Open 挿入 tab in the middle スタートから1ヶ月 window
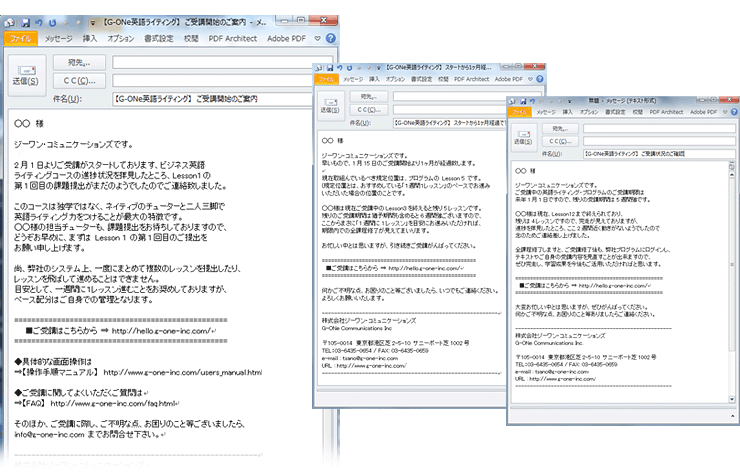Image resolution: width=740 pixels, height=475 pixels. [375, 79]
